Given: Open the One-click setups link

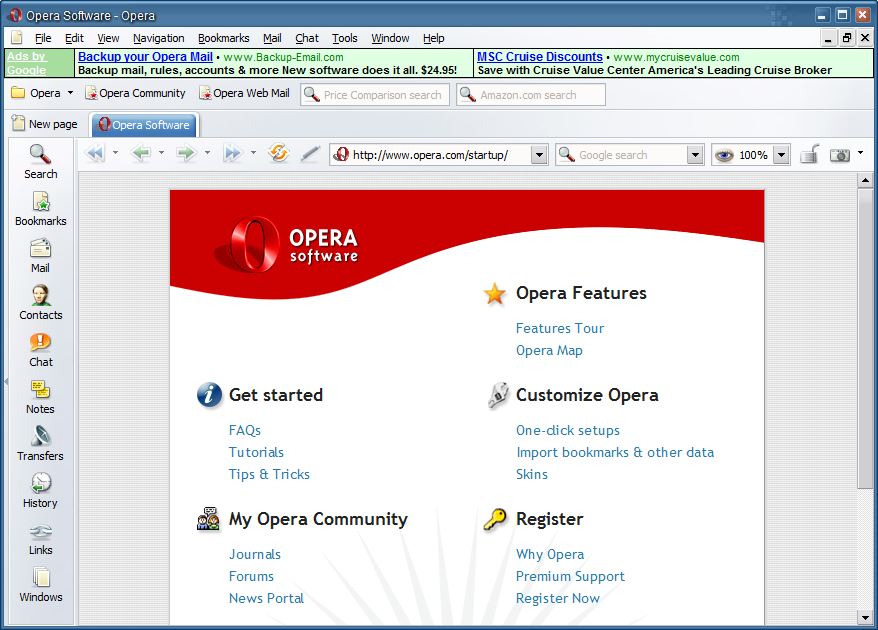Looking at the screenshot, I should pos(568,430).
